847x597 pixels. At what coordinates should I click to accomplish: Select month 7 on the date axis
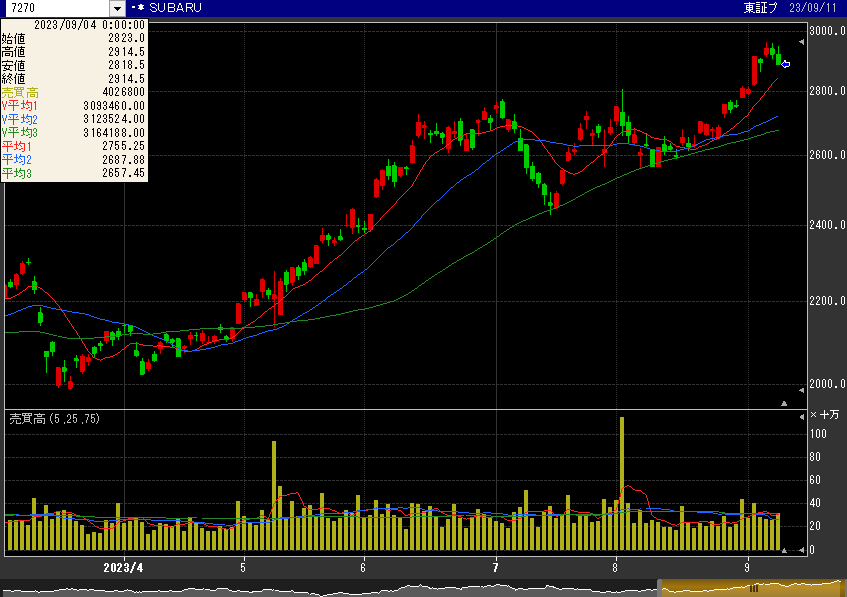point(495,566)
